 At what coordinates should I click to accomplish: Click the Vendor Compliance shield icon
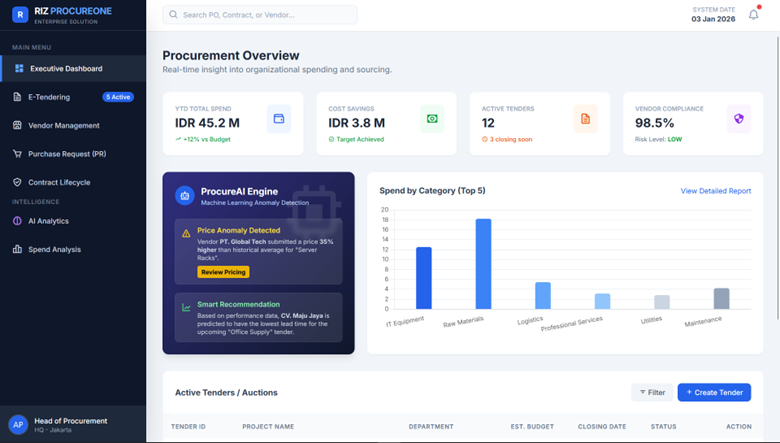coord(738,119)
